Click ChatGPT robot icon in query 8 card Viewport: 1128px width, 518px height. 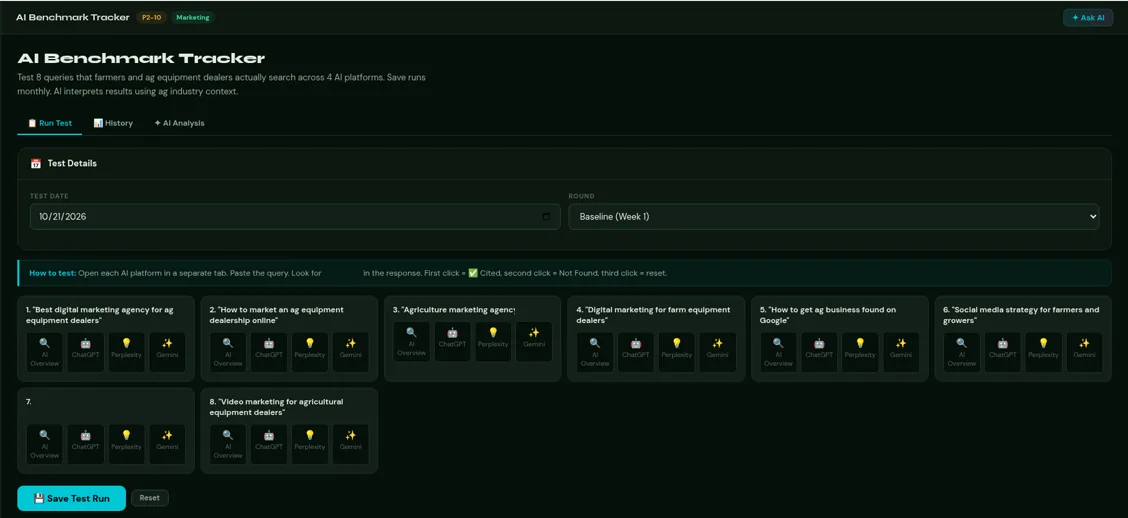point(269,435)
